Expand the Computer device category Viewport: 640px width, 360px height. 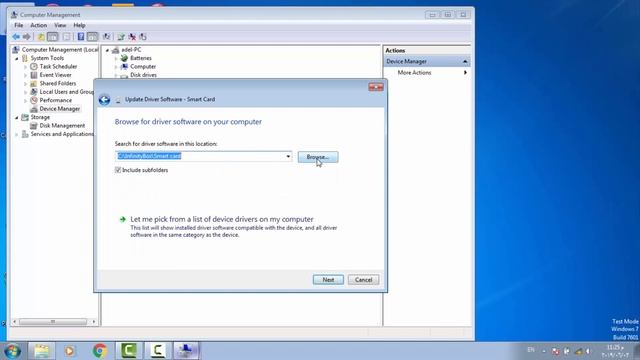click(116, 67)
